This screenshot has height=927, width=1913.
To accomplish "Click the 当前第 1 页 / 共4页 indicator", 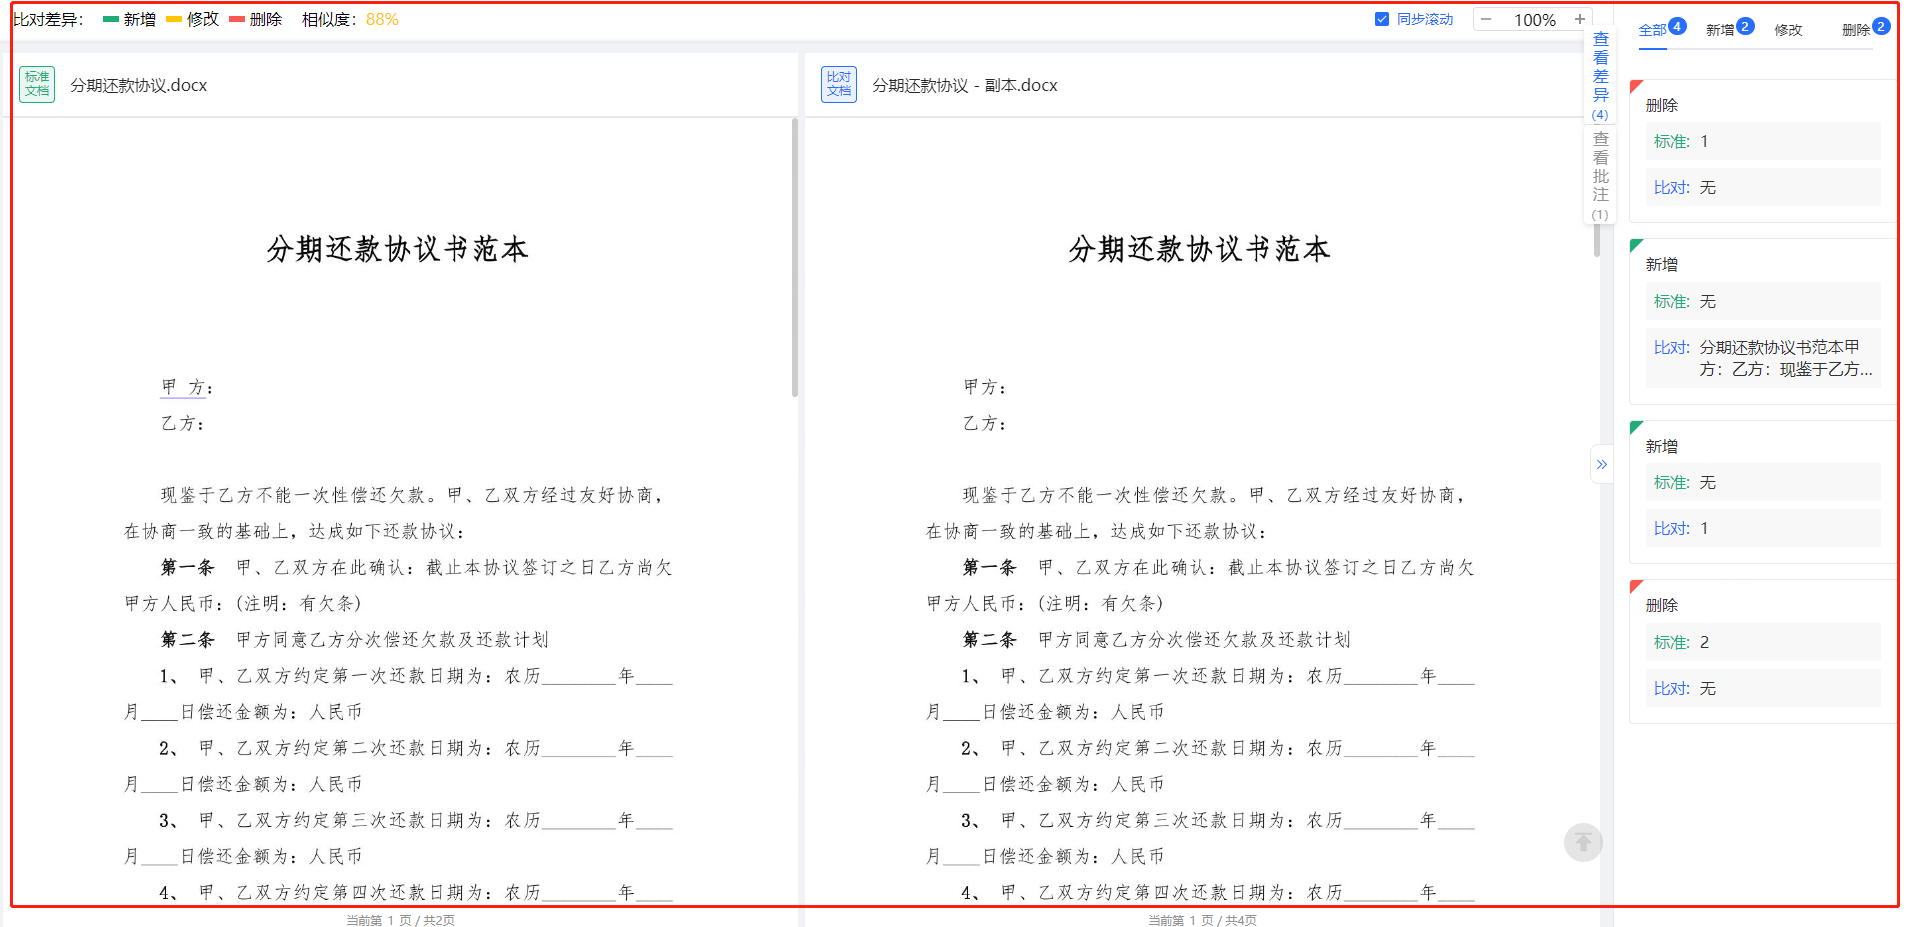I will pos(1202,919).
